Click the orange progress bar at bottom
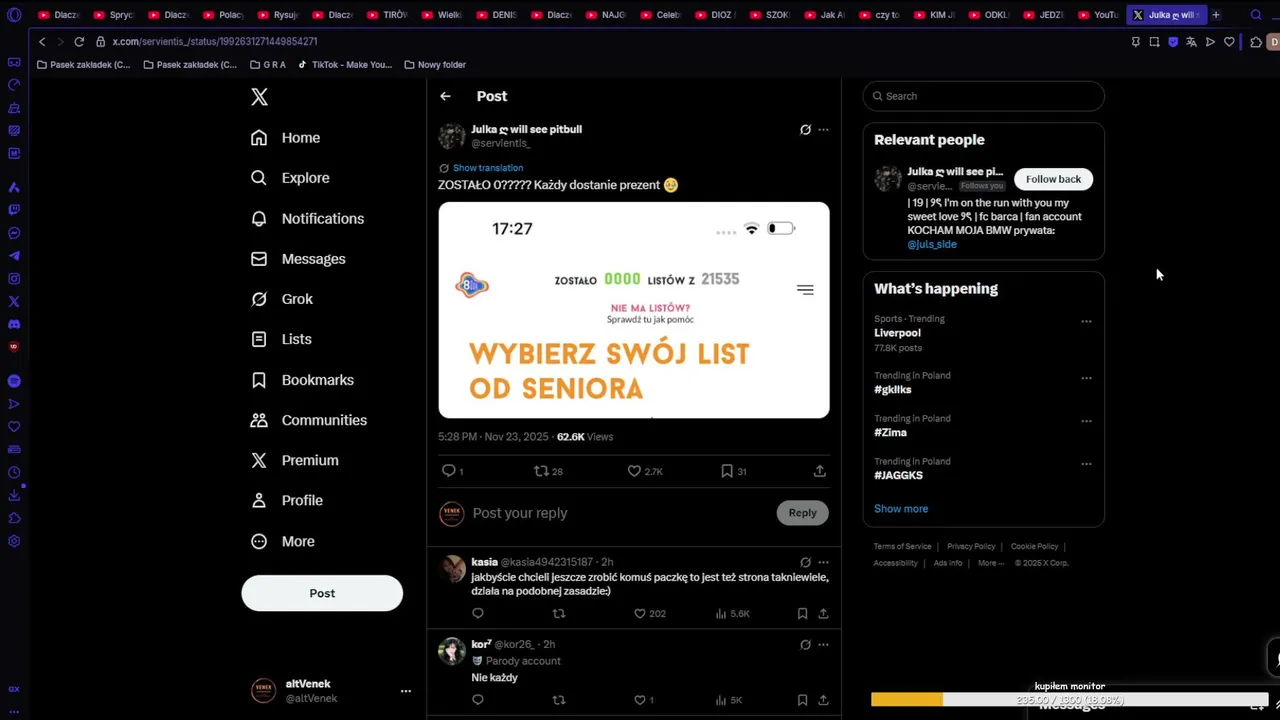The image size is (1280, 720). tap(907, 700)
